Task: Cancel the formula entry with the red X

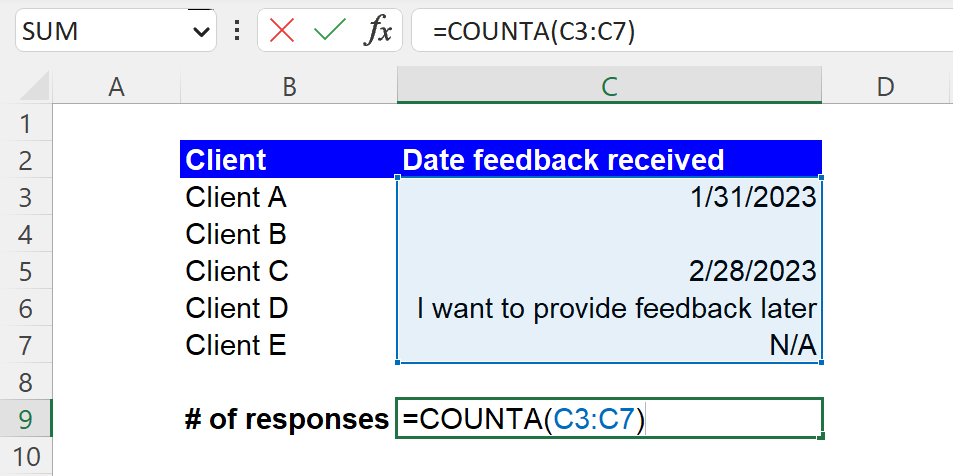Action: pos(282,30)
